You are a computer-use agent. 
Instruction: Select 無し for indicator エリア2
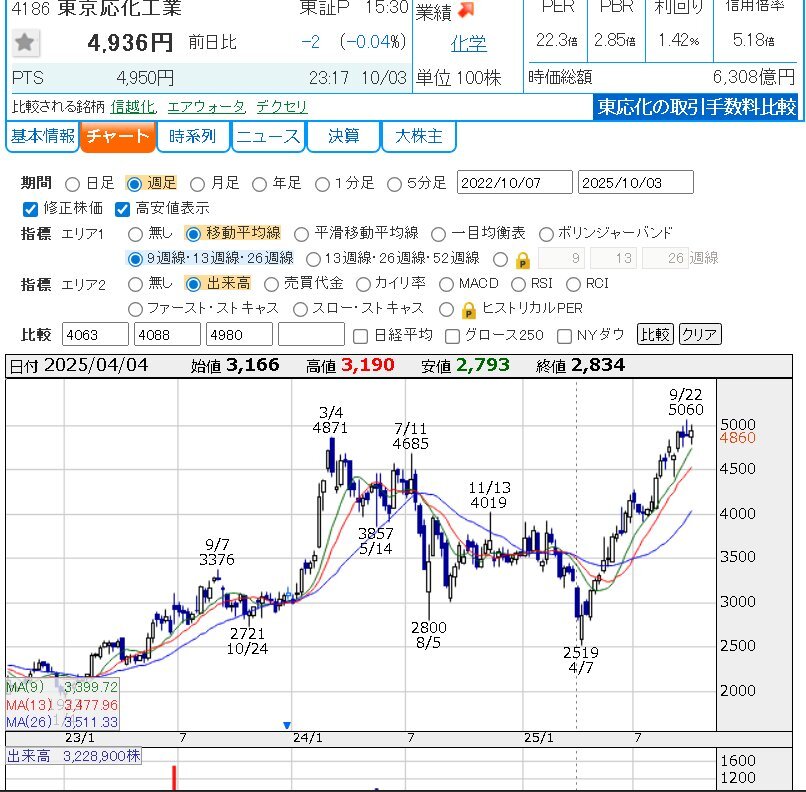(x=135, y=284)
